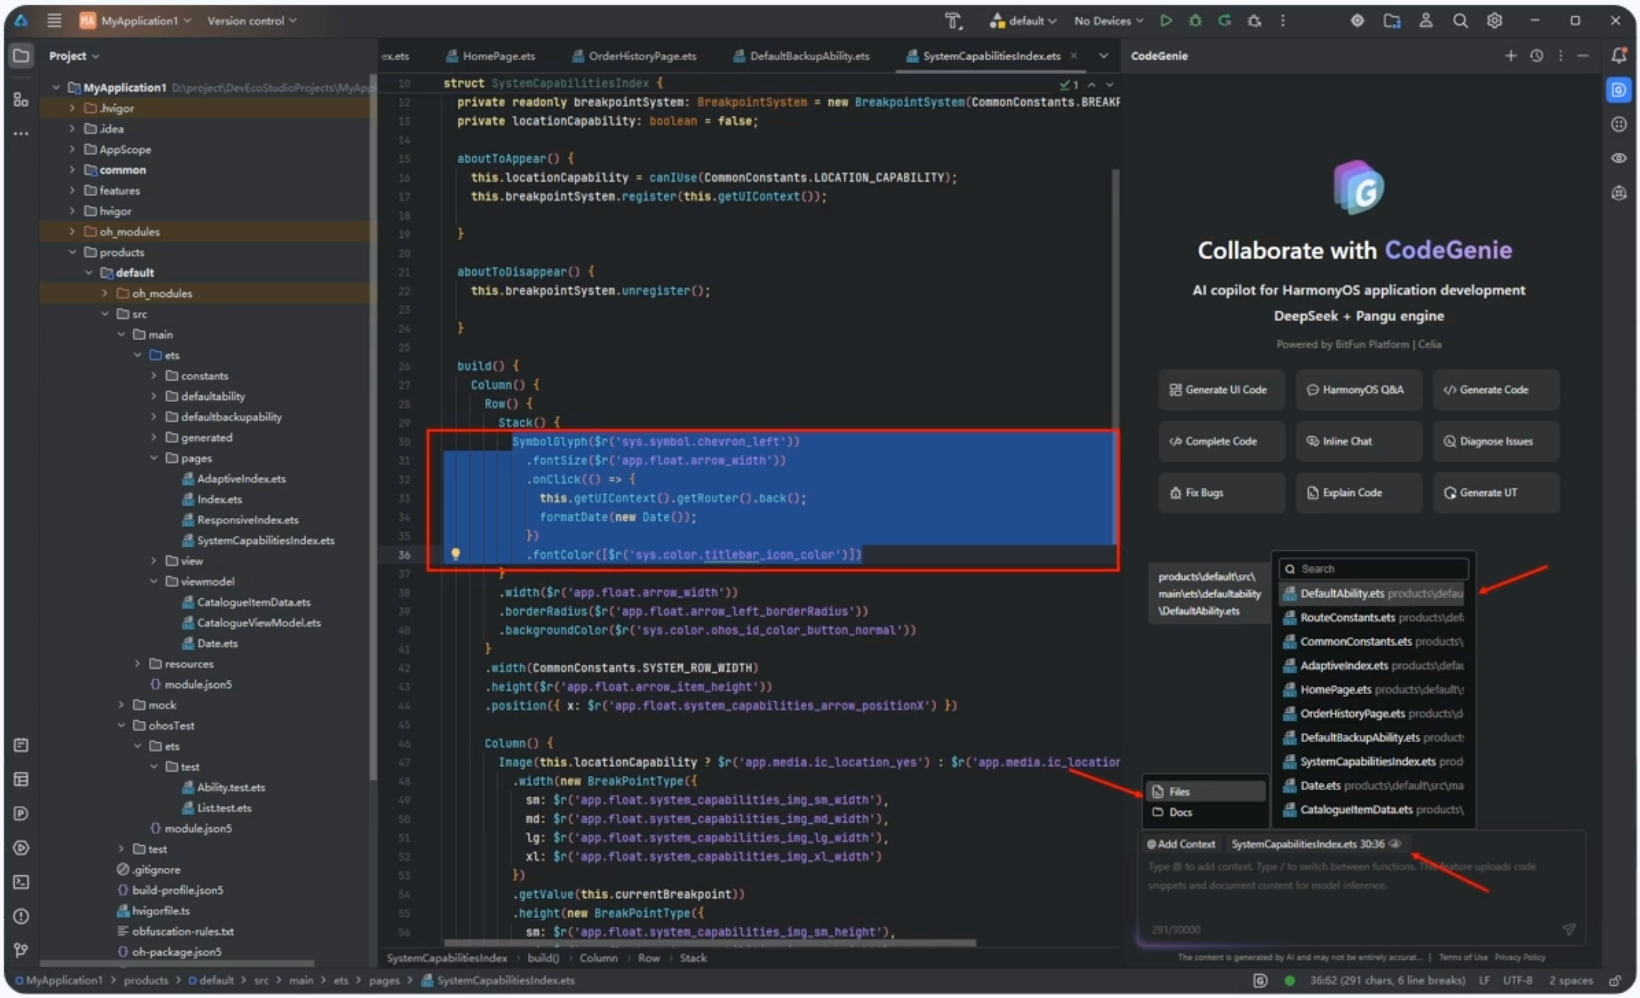Collapse the viewmodel folder
The width and height of the screenshot is (1640, 998).
[x=154, y=581]
